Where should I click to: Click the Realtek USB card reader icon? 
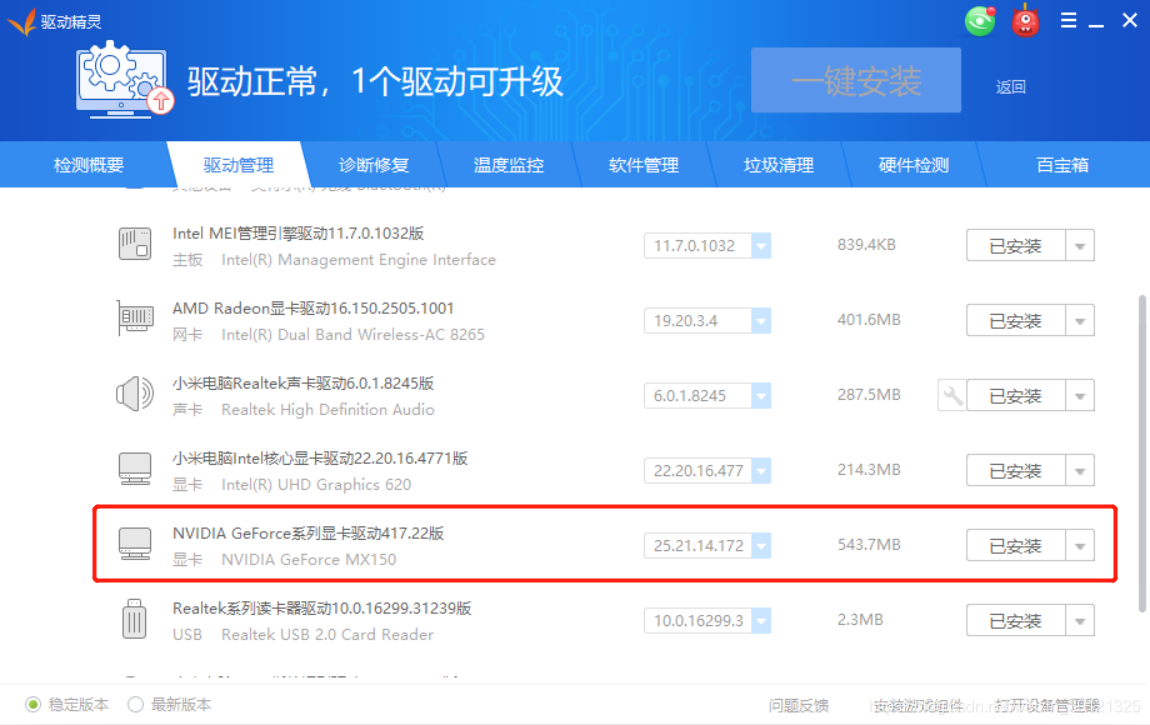coord(134,619)
